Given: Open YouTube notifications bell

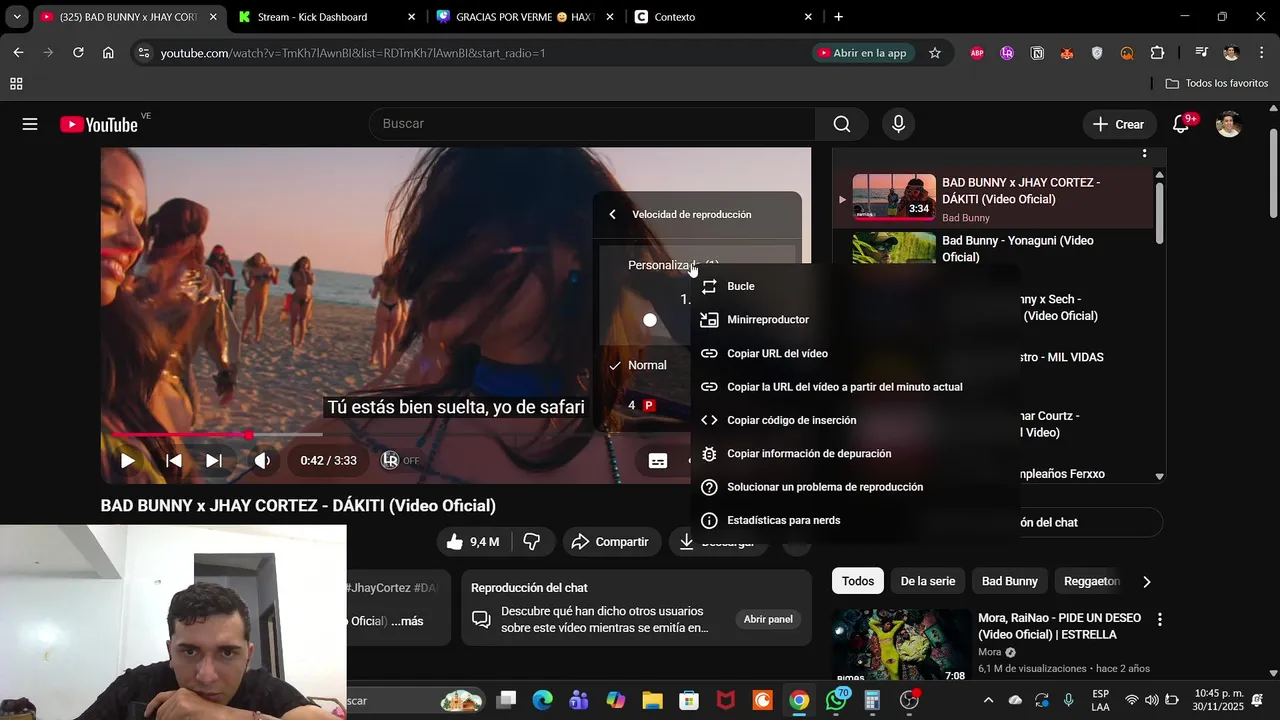Looking at the screenshot, I should [1181, 124].
